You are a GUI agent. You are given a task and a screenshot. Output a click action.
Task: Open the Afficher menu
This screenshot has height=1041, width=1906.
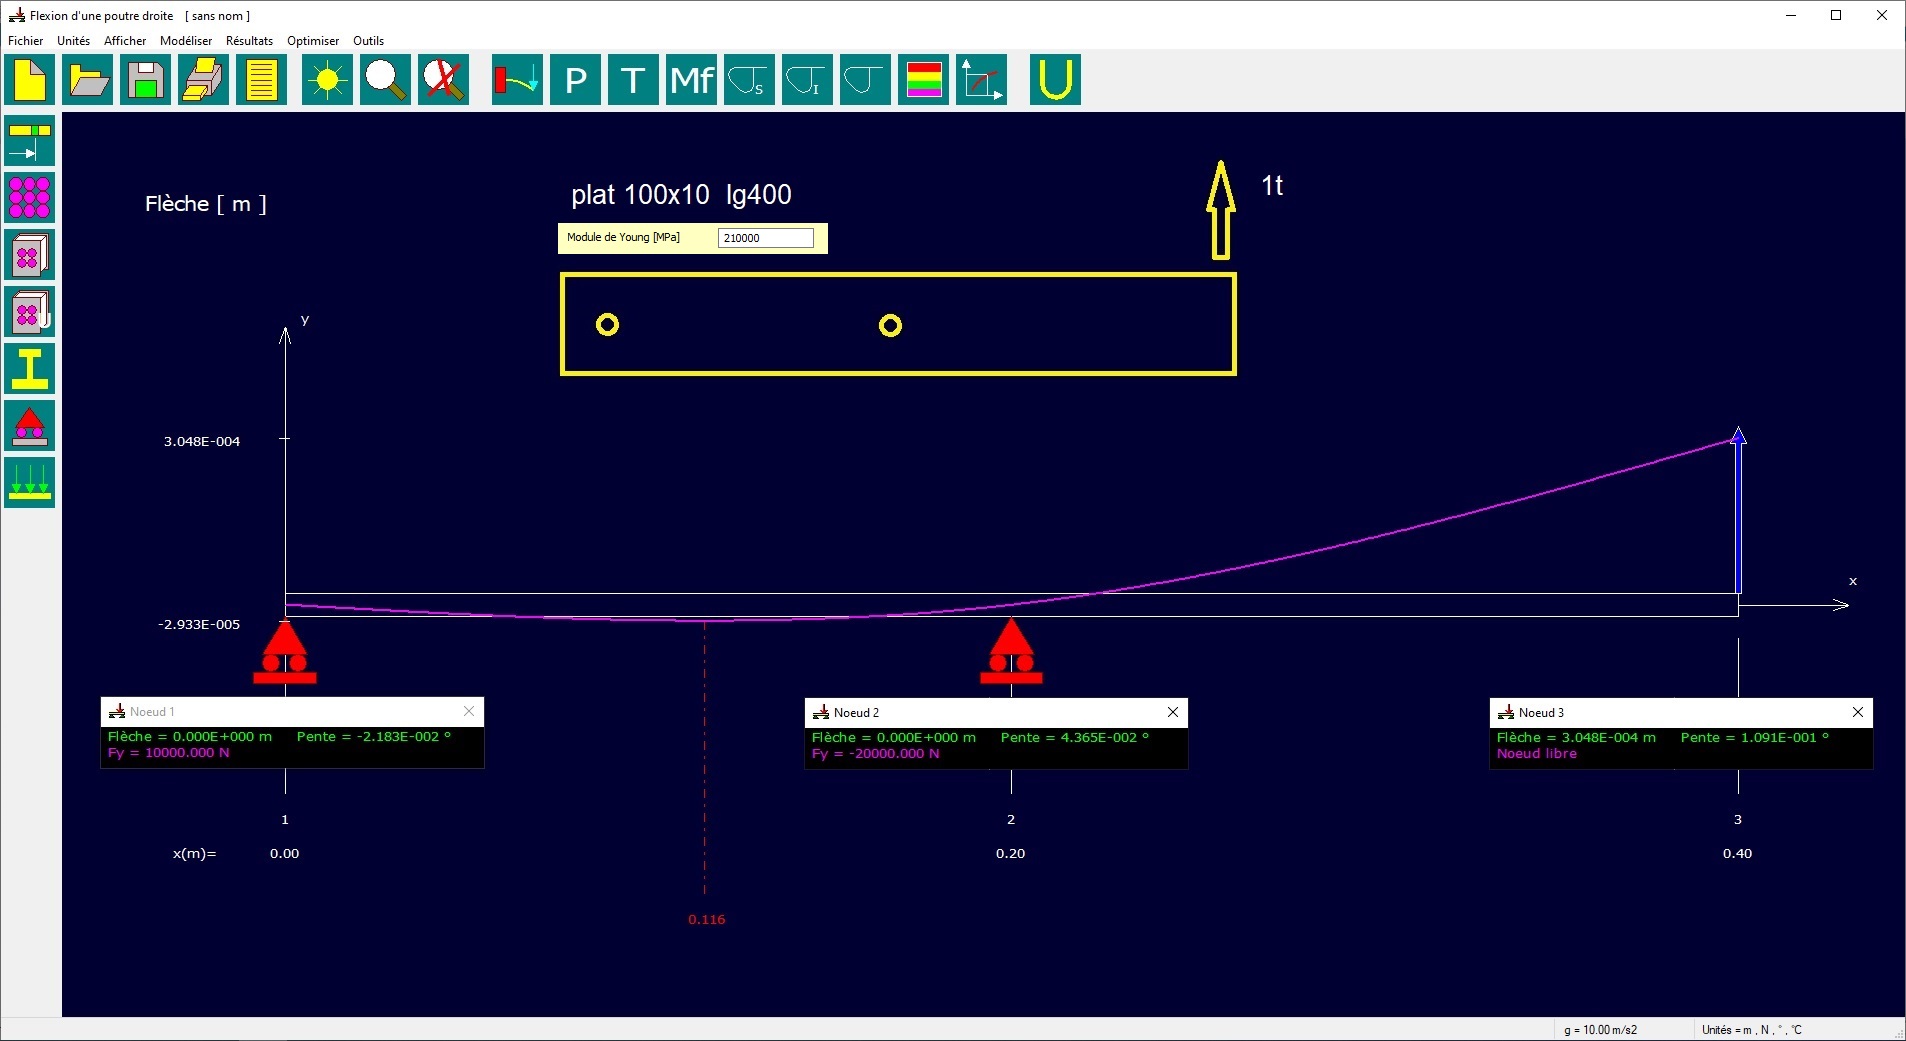[125, 41]
